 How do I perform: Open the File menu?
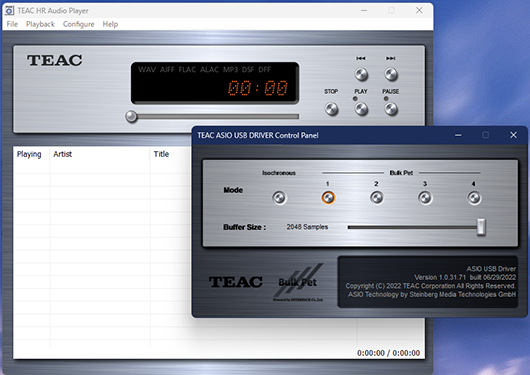click(12, 24)
